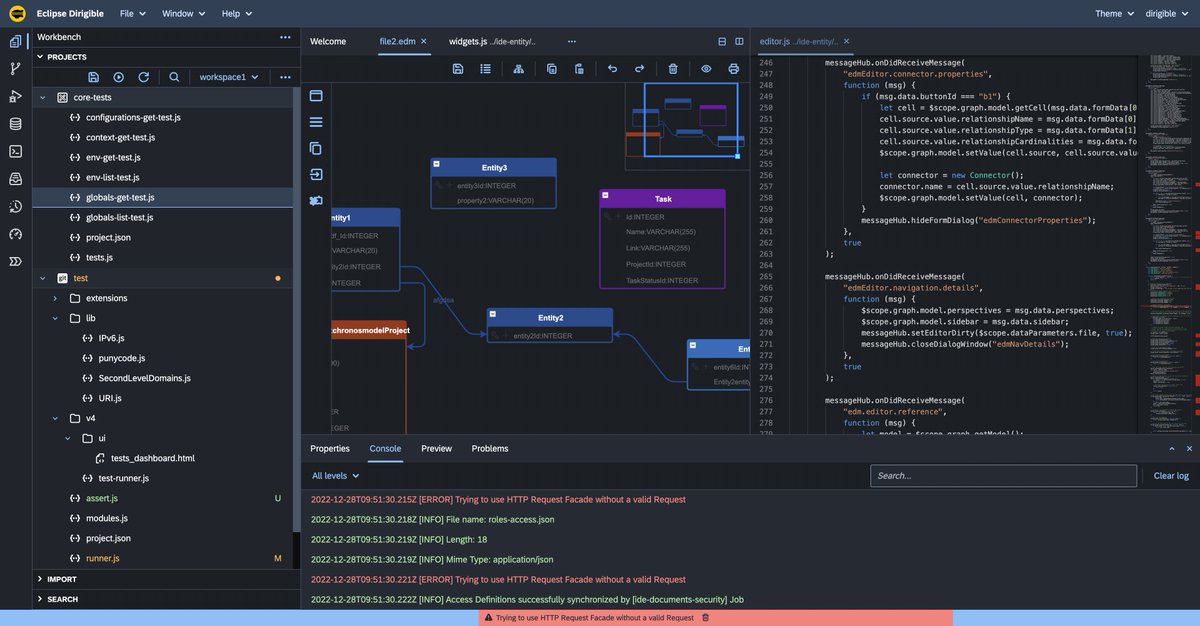Open the Window menu
Image resolution: width=1200 pixels, height=626 pixels.
(x=183, y=13)
